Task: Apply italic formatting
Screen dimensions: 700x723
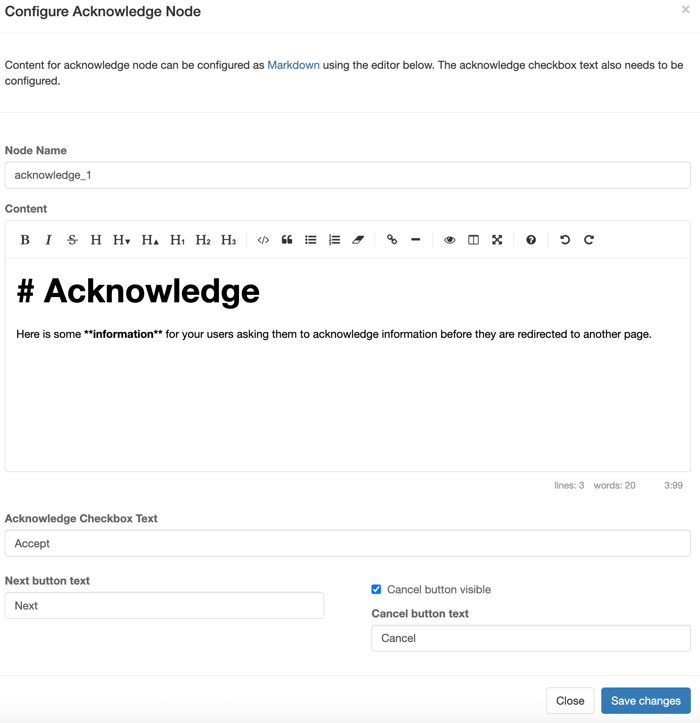Action: click(x=48, y=240)
